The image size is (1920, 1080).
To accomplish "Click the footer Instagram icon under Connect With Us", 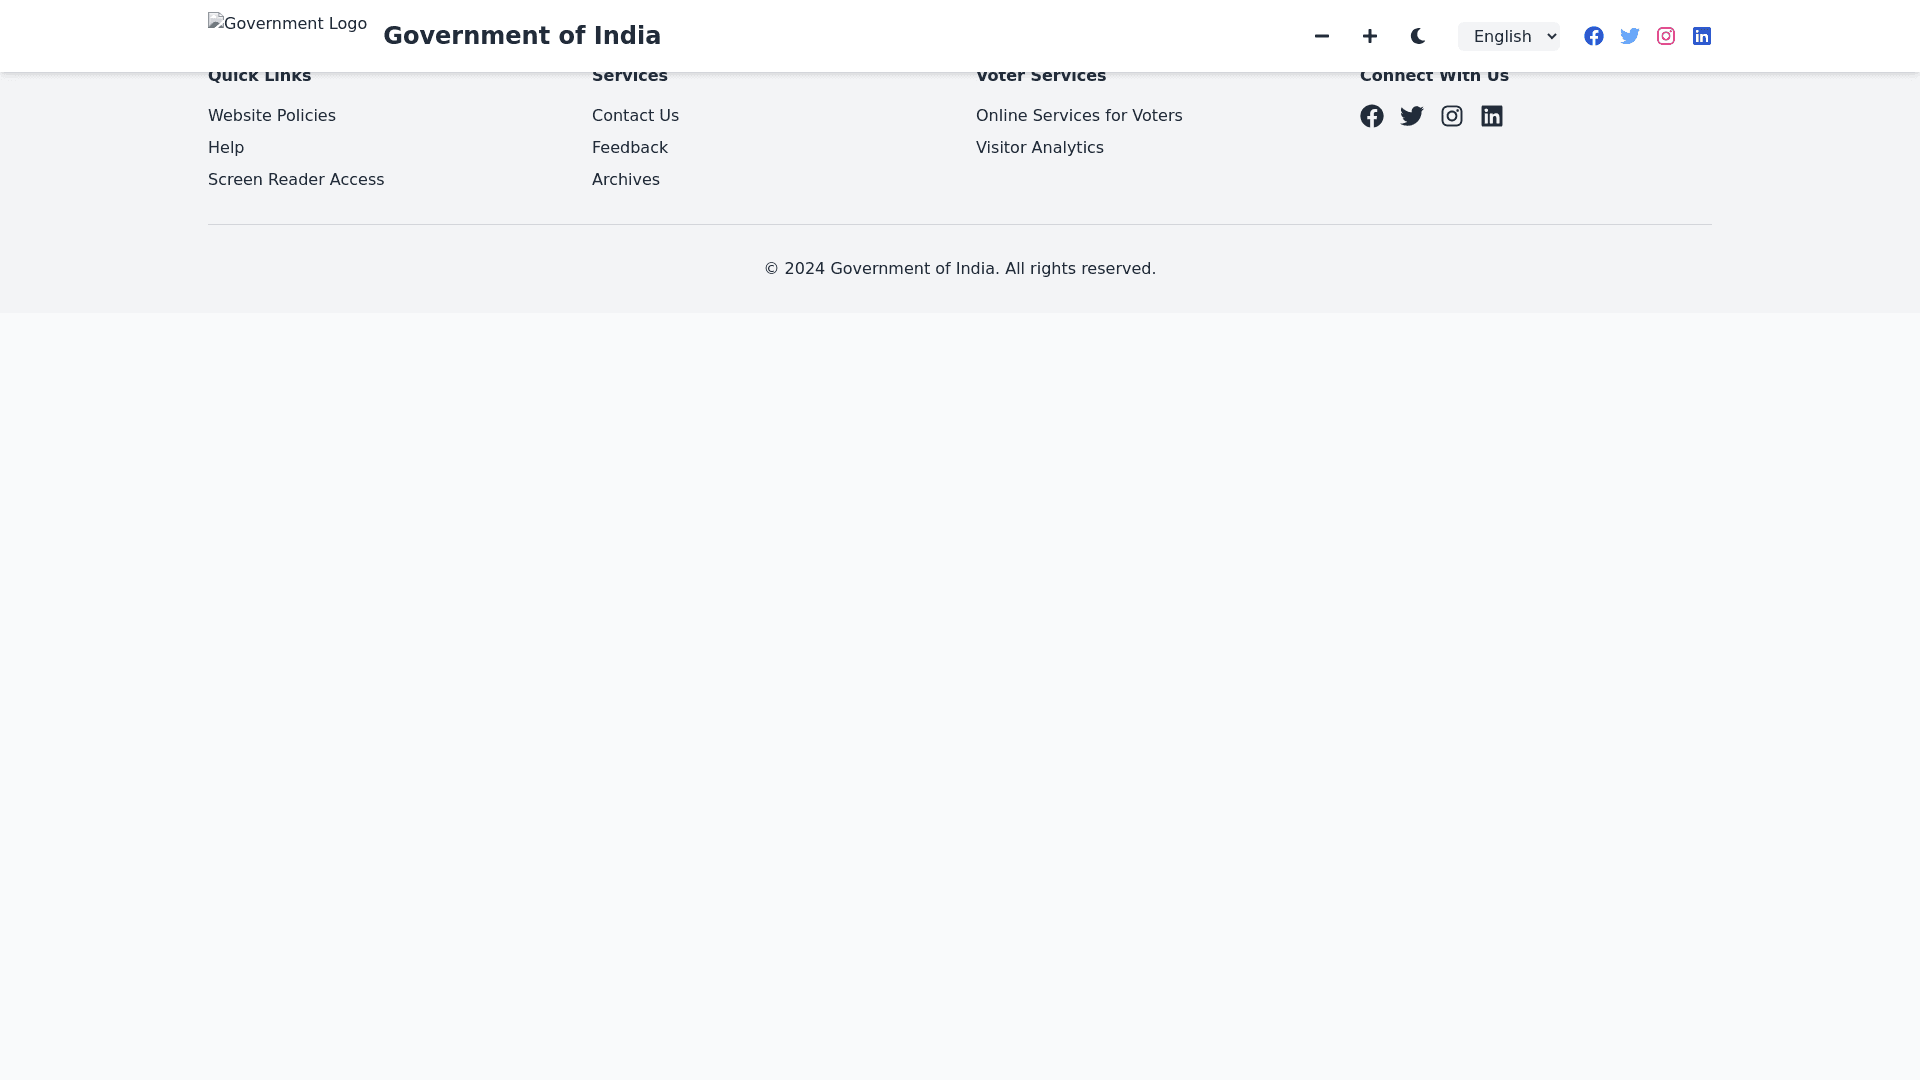I will (1452, 116).
